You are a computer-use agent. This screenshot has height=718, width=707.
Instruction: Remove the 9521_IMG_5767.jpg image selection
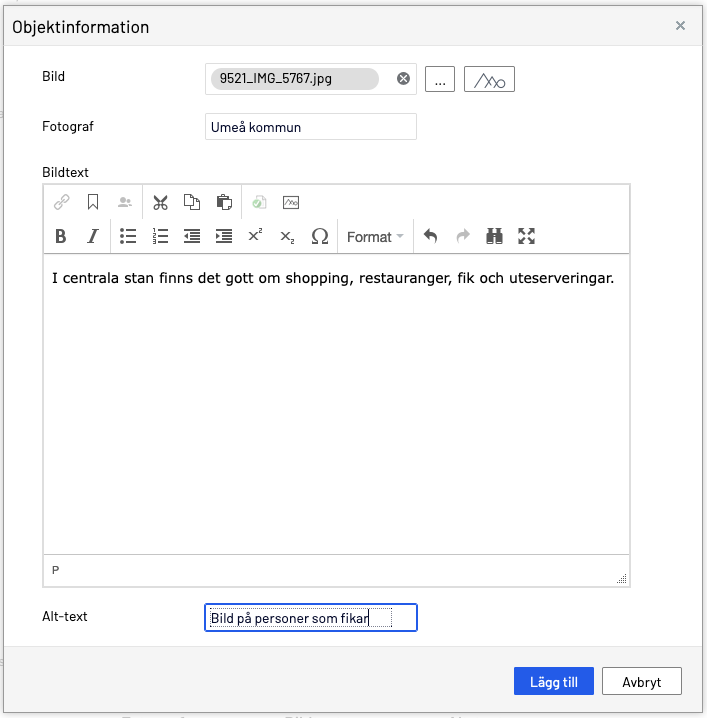click(x=403, y=79)
